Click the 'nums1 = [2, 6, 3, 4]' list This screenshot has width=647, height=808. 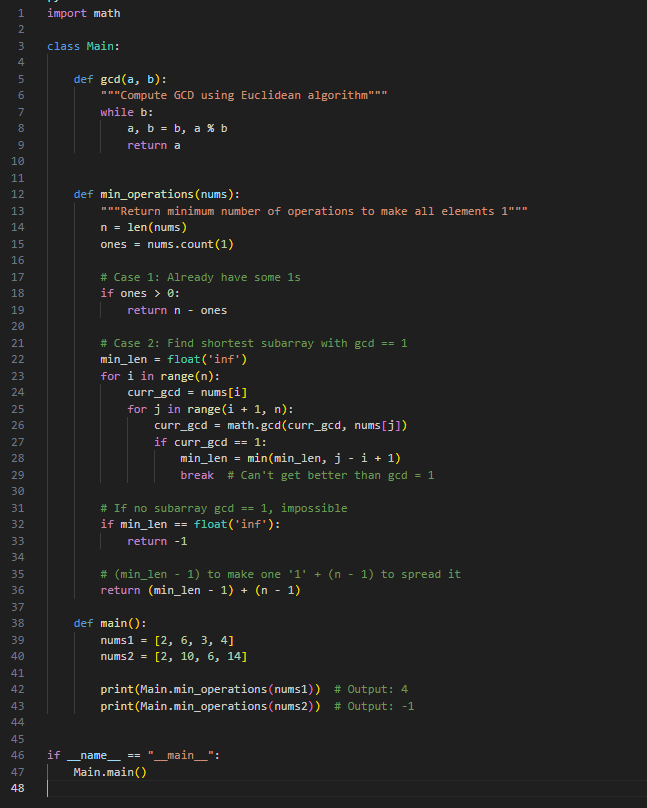pos(167,640)
